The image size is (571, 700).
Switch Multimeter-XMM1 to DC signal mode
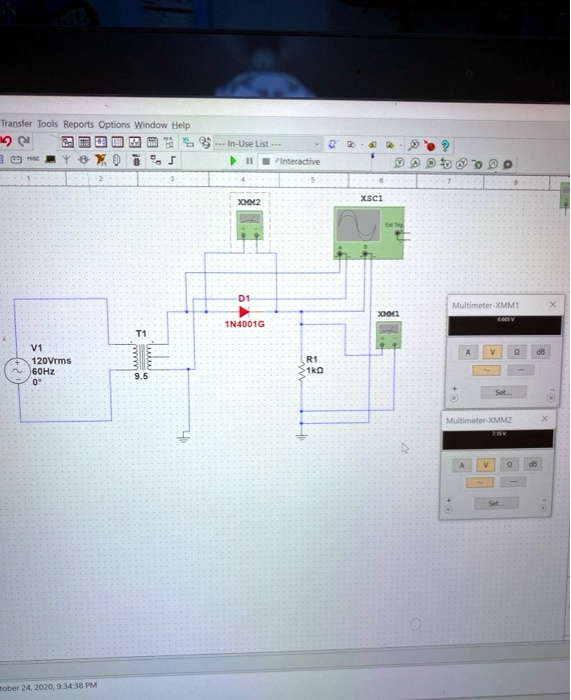(x=520, y=370)
